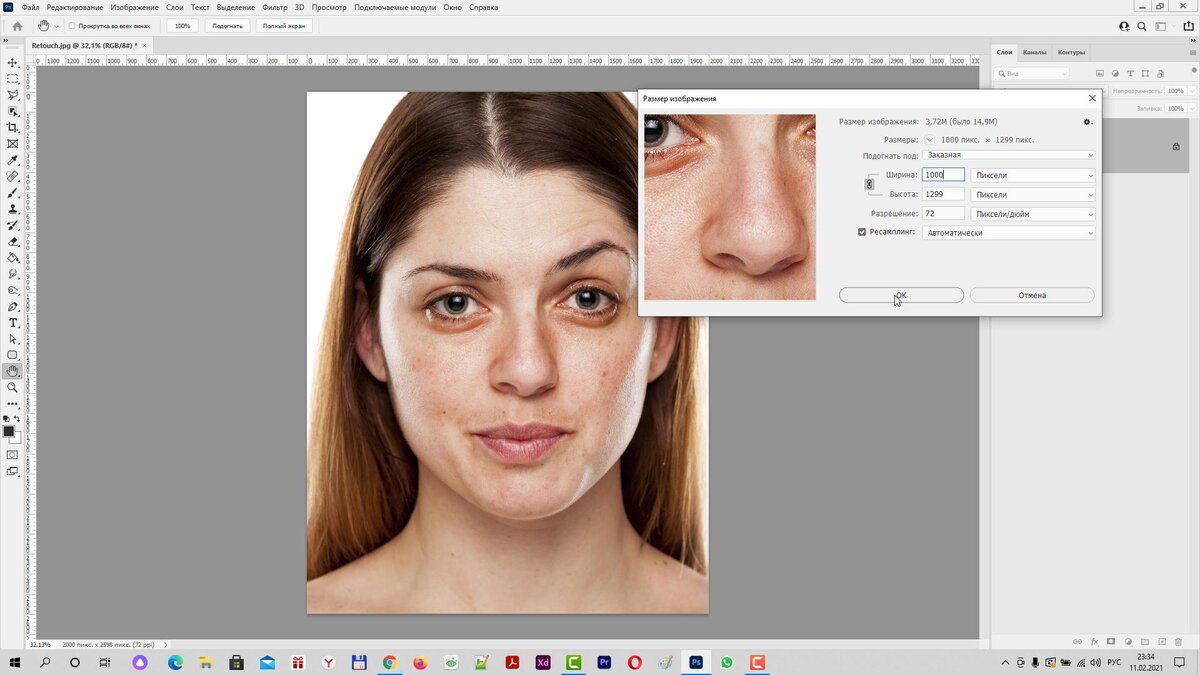Expand the dimensions units arrow
The width and height of the screenshot is (1200, 675).
[930, 140]
